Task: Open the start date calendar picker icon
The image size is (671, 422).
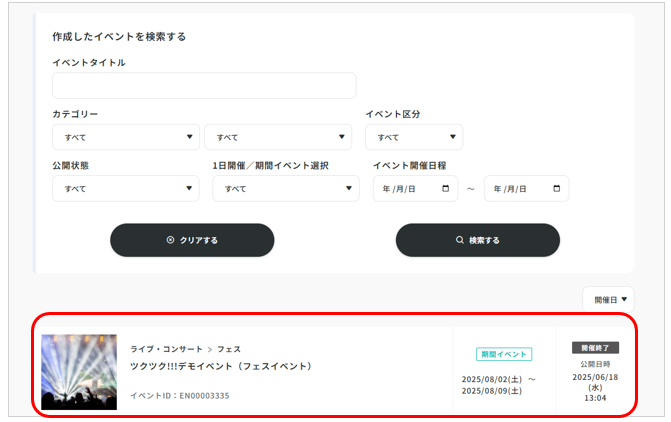Action: 444,189
